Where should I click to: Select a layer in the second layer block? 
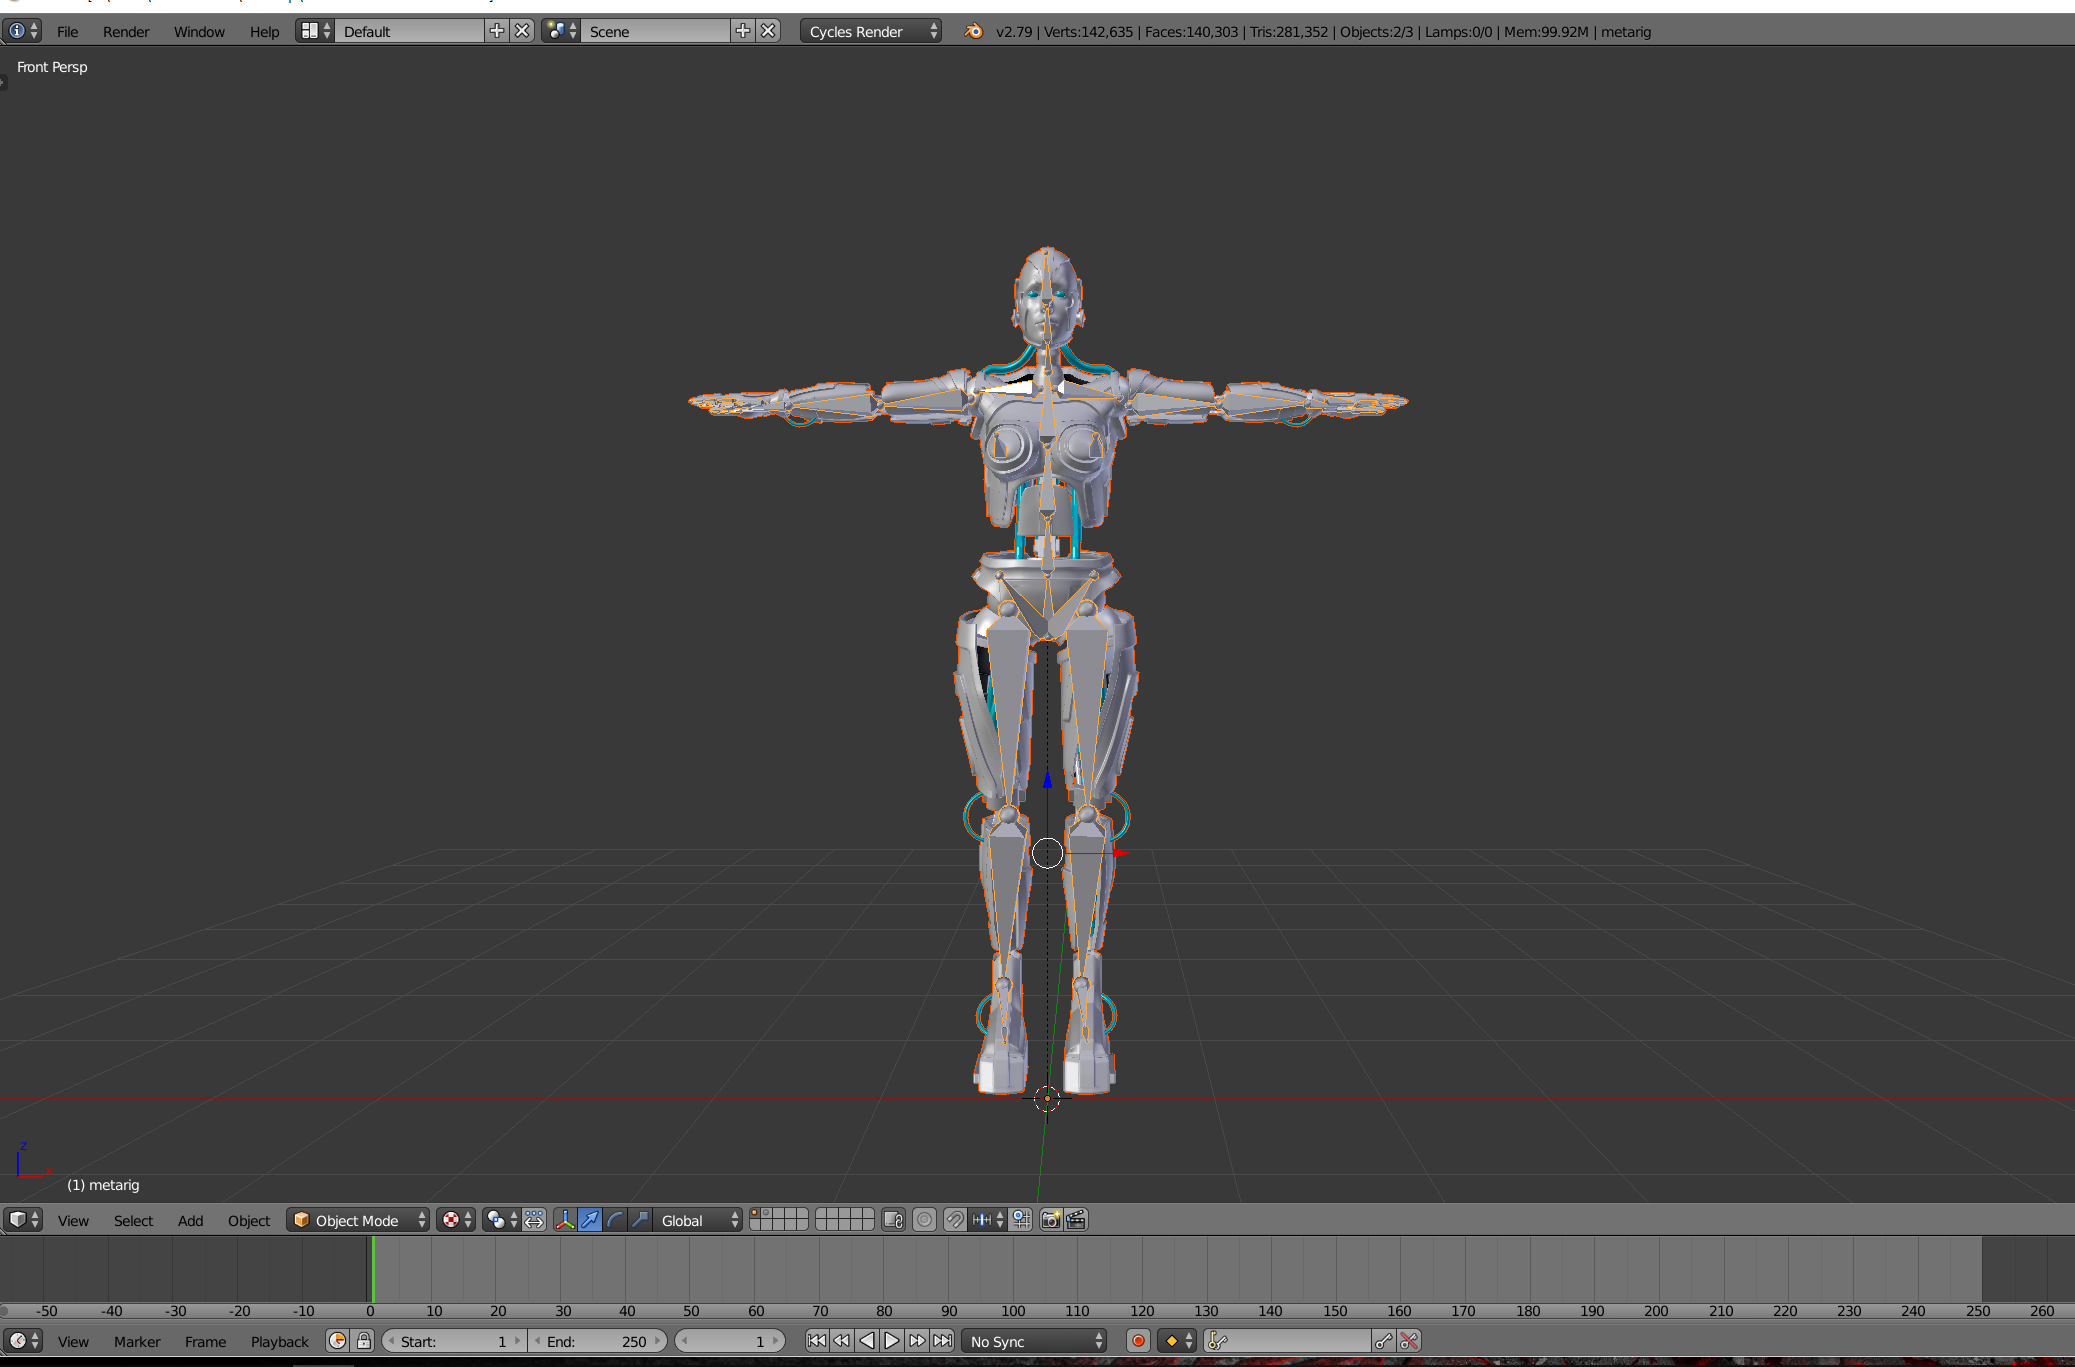tap(845, 1220)
